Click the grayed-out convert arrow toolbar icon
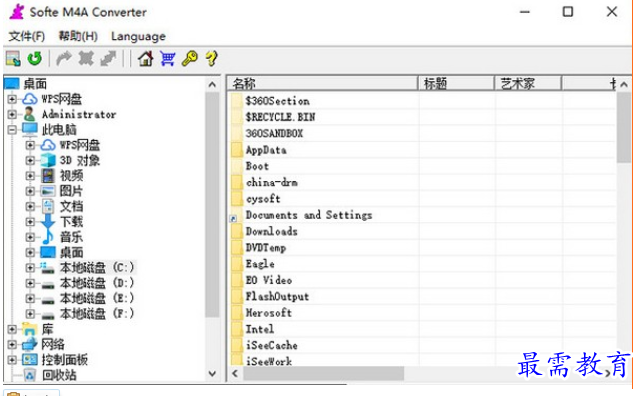The image size is (639, 396). (x=64, y=59)
